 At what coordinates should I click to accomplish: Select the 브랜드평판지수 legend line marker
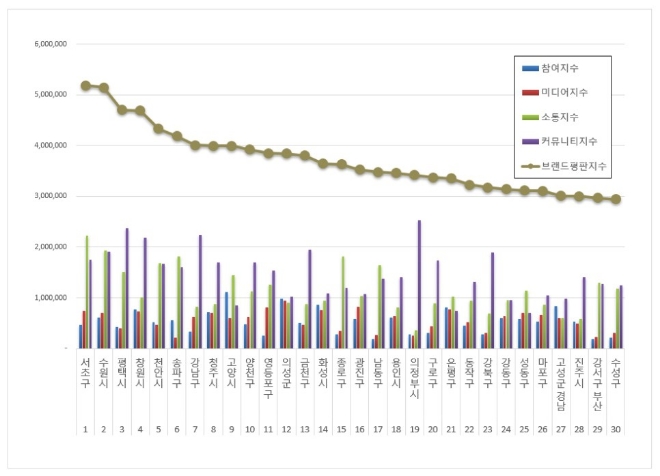click(529, 164)
